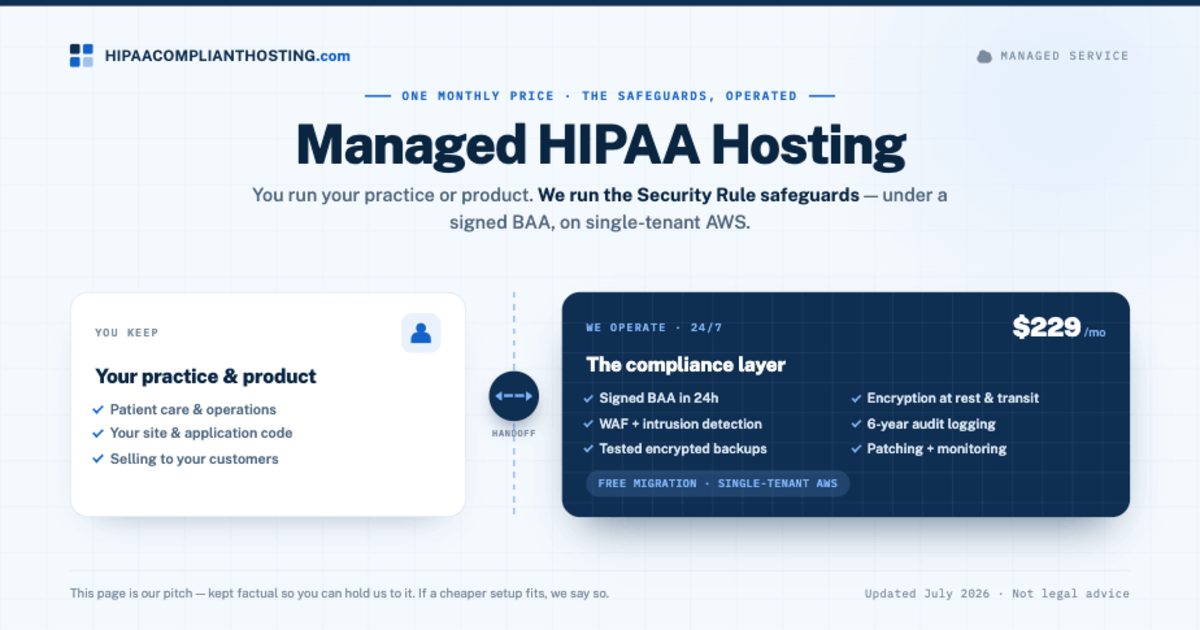Click the checkmark beside Encryption at rest & transit

(857, 398)
